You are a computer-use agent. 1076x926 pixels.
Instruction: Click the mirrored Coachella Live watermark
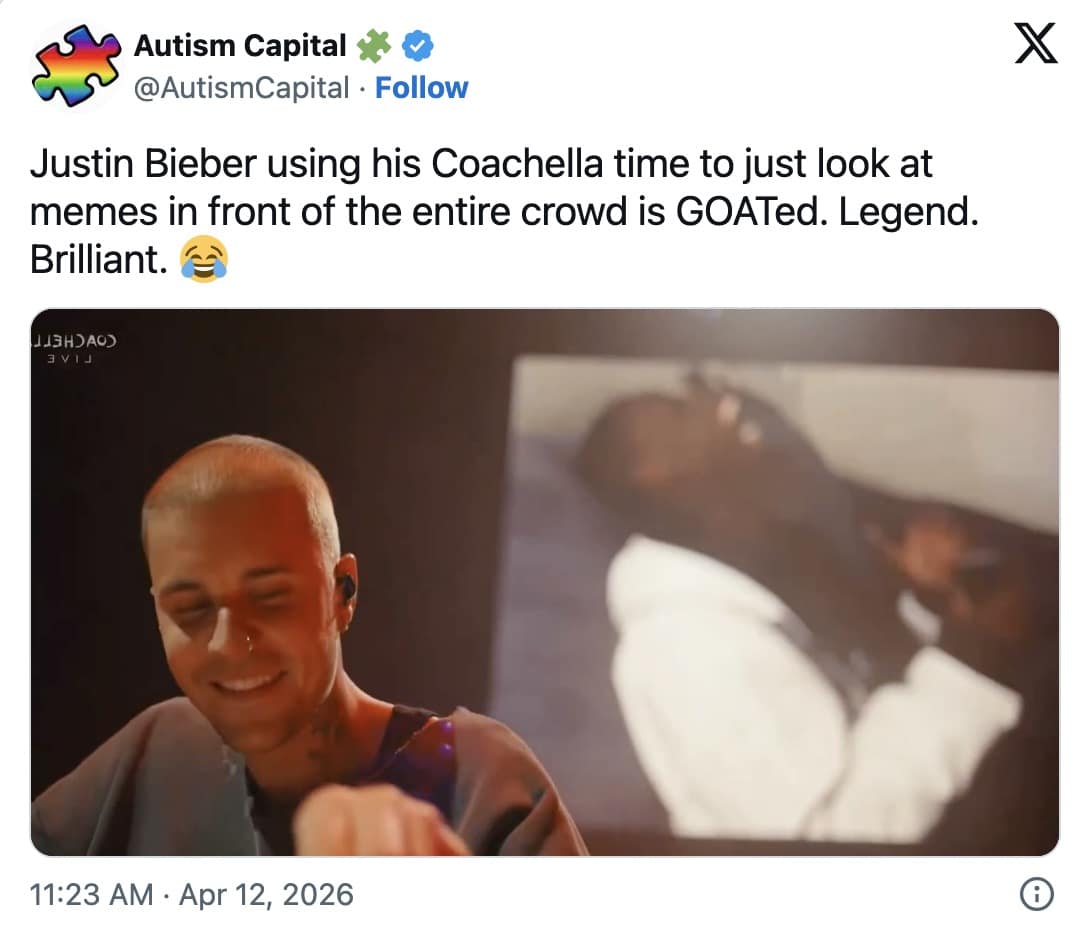pos(76,346)
